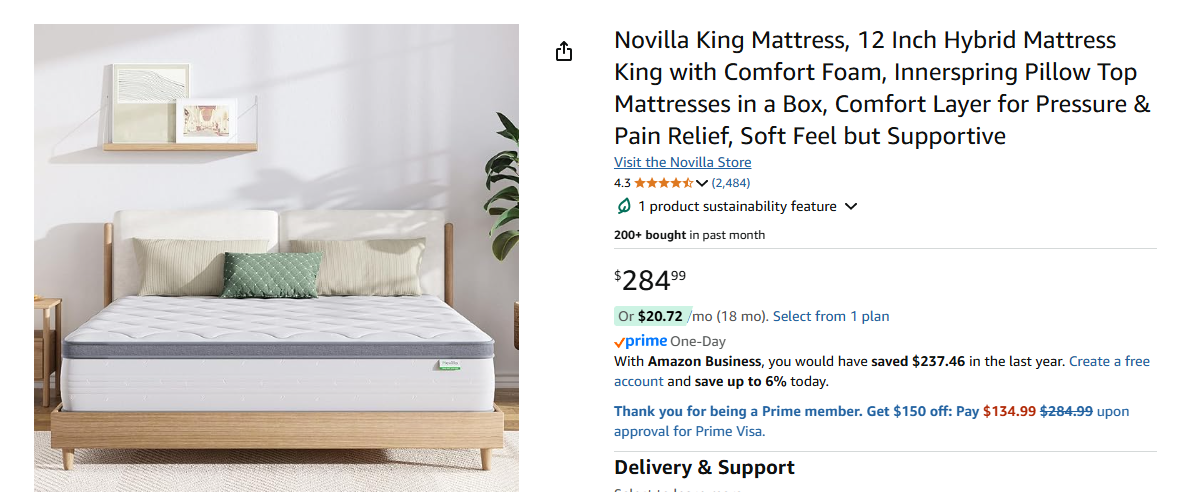The width and height of the screenshot is (1179, 492).
Task: Click the green sustainability leaf icon
Action: [x=624, y=207]
